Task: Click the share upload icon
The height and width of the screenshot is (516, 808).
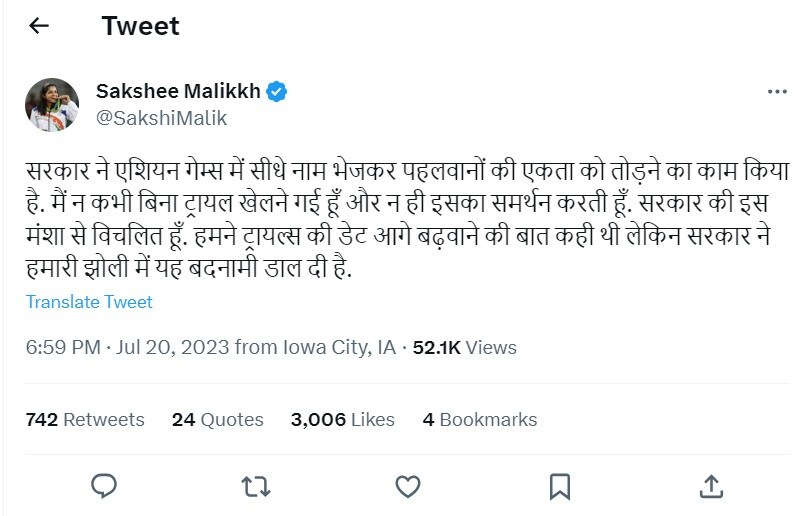Action: pyautogui.click(x=711, y=486)
